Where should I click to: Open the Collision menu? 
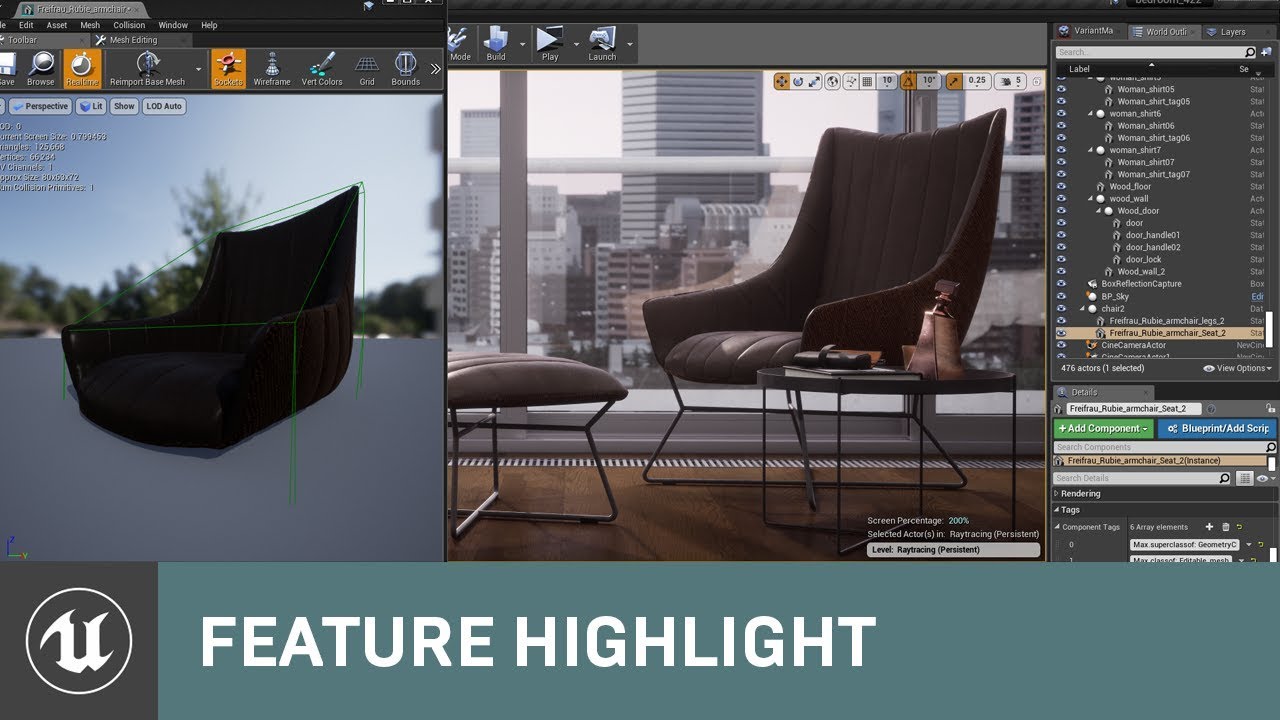pyautogui.click(x=129, y=25)
